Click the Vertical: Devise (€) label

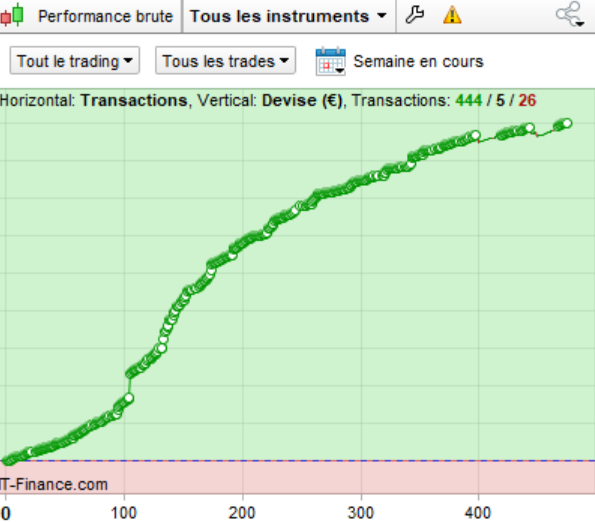pos(270,101)
